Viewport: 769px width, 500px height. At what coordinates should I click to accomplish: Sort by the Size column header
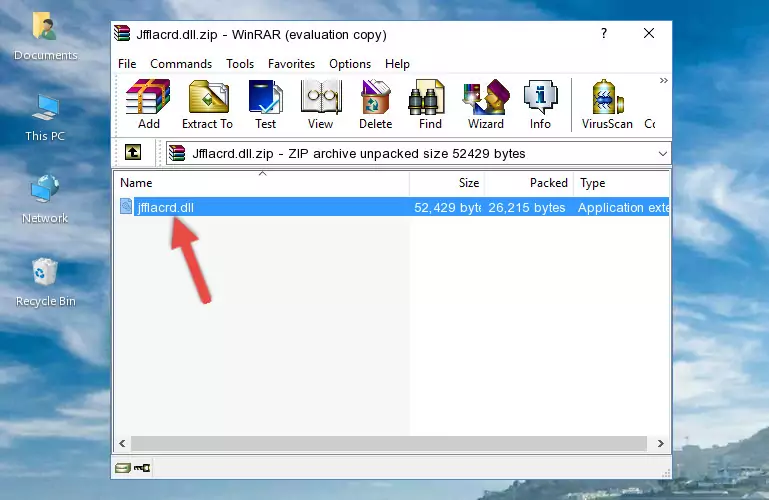(447, 183)
